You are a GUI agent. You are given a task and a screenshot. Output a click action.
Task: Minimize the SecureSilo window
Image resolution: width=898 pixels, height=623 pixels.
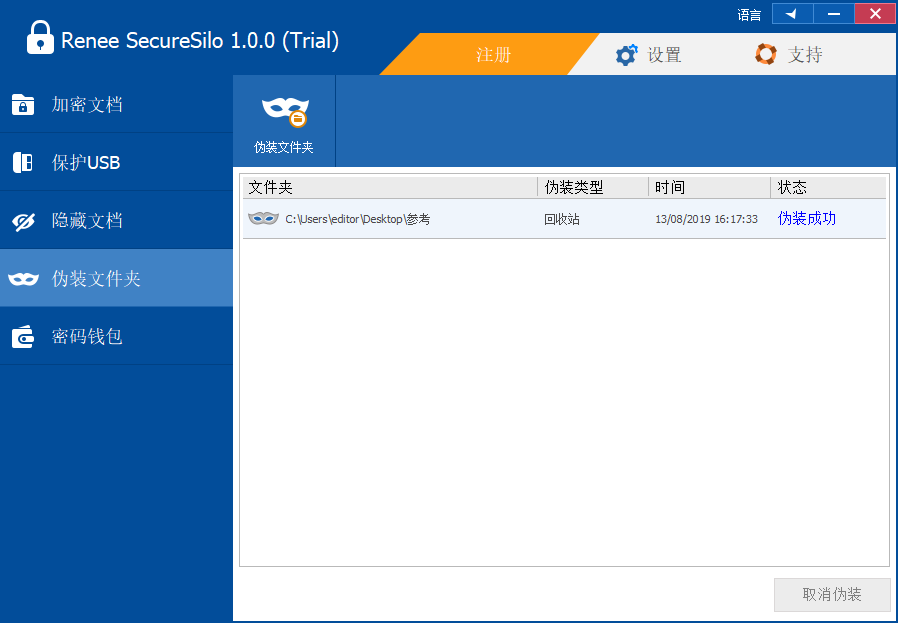[834, 14]
